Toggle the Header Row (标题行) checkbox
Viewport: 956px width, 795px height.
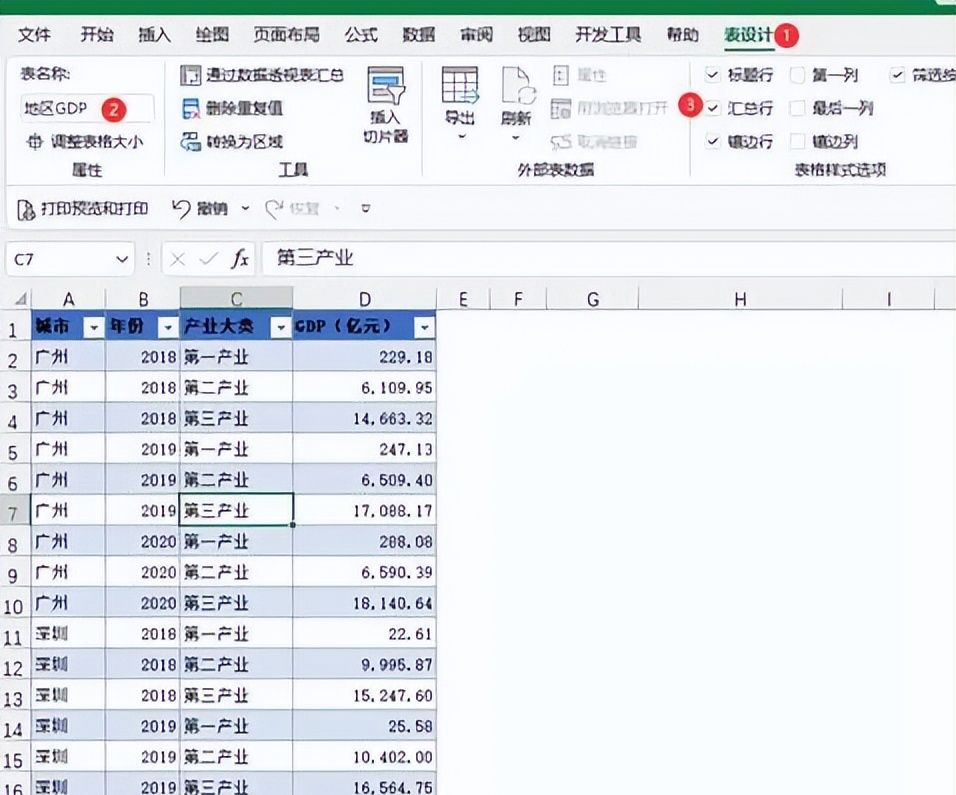(712, 75)
